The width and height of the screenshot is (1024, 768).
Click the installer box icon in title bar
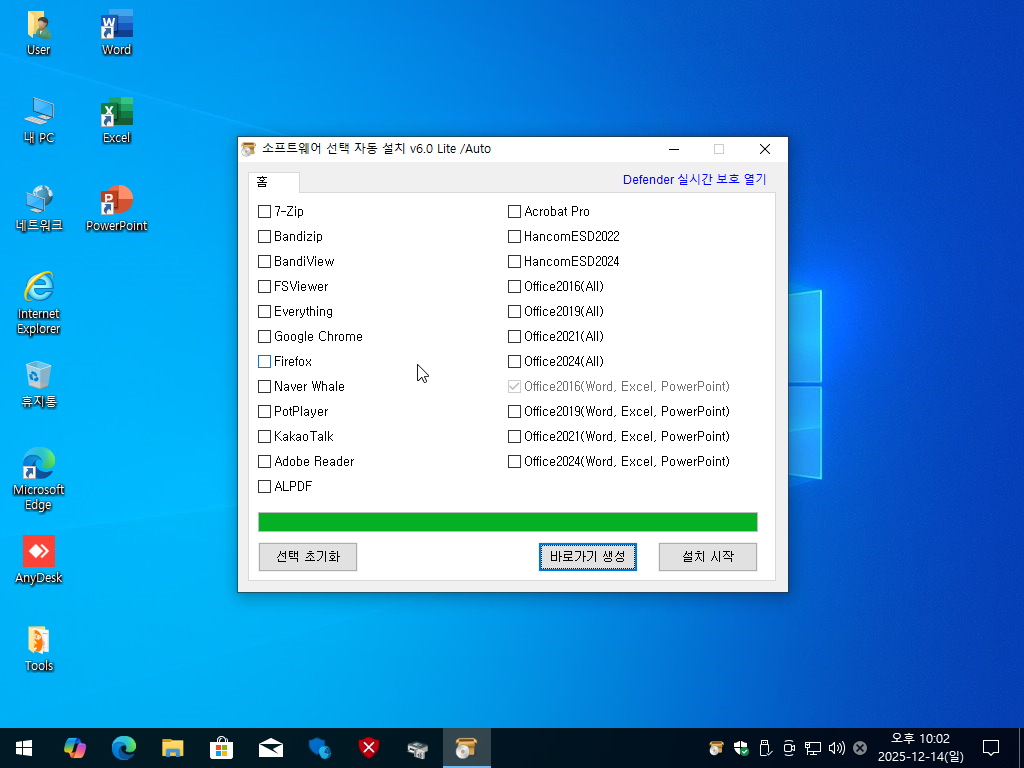pyautogui.click(x=248, y=149)
